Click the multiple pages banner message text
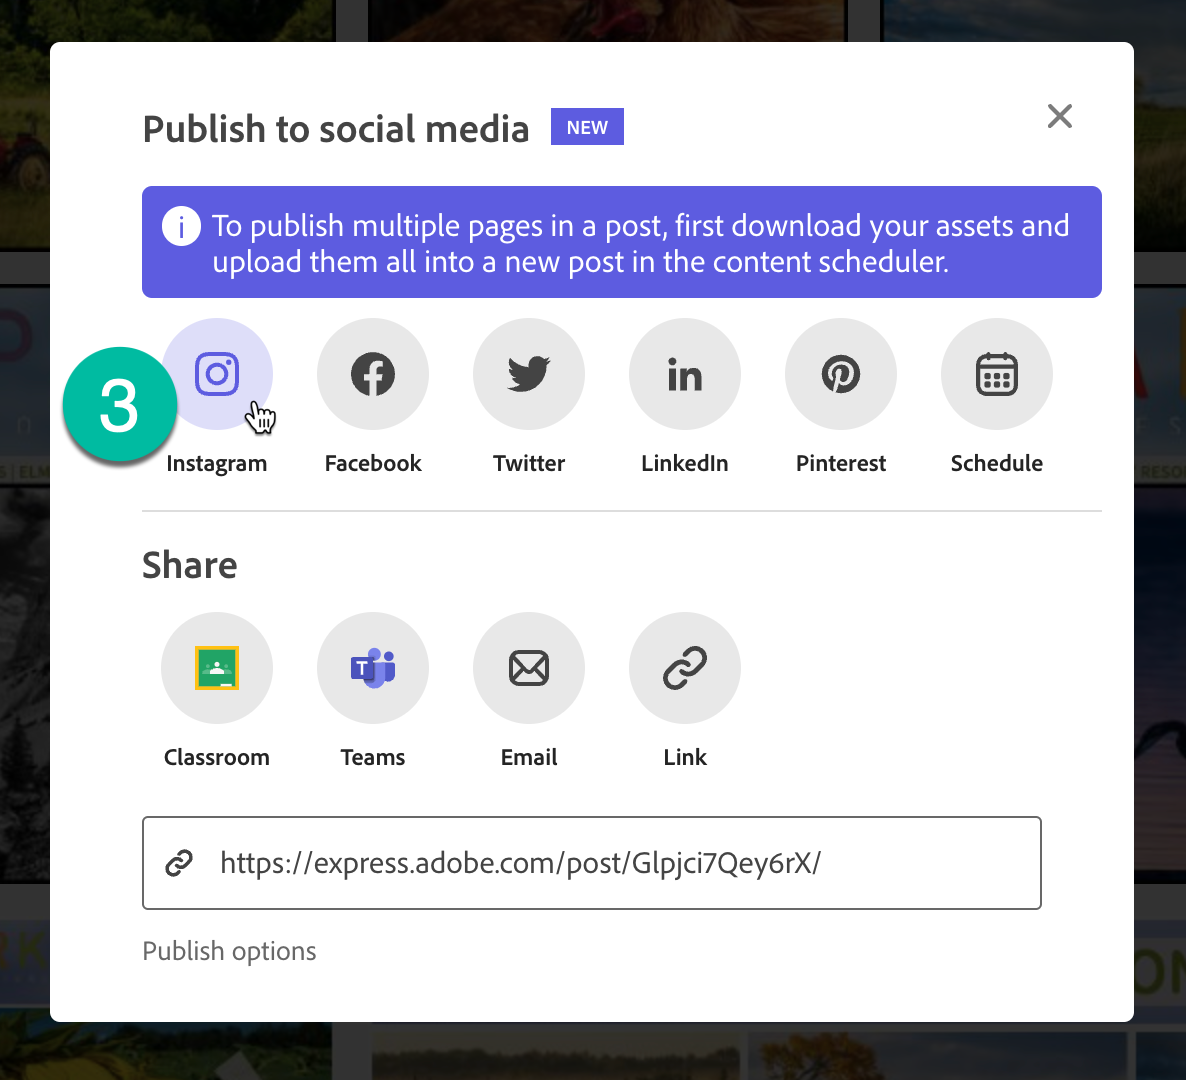This screenshot has width=1186, height=1080. click(641, 244)
